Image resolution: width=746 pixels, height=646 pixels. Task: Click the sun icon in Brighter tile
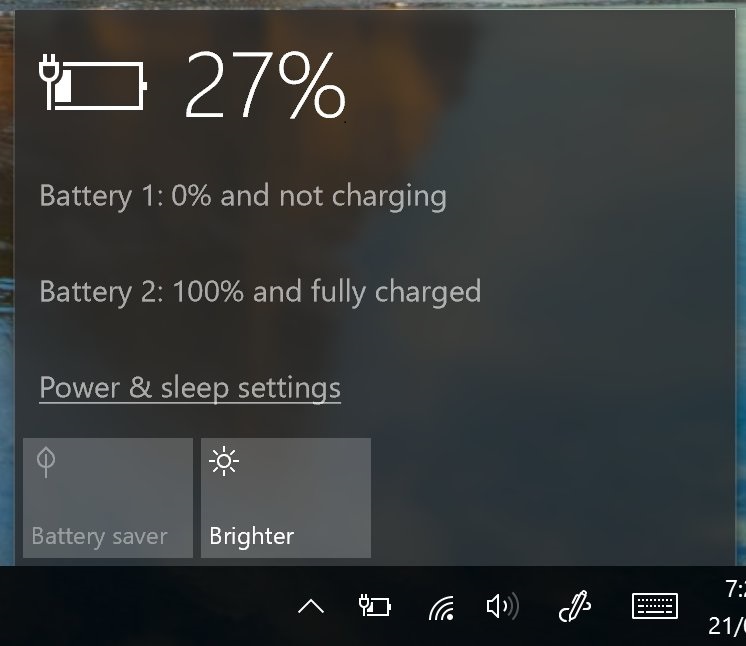(x=224, y=461)
